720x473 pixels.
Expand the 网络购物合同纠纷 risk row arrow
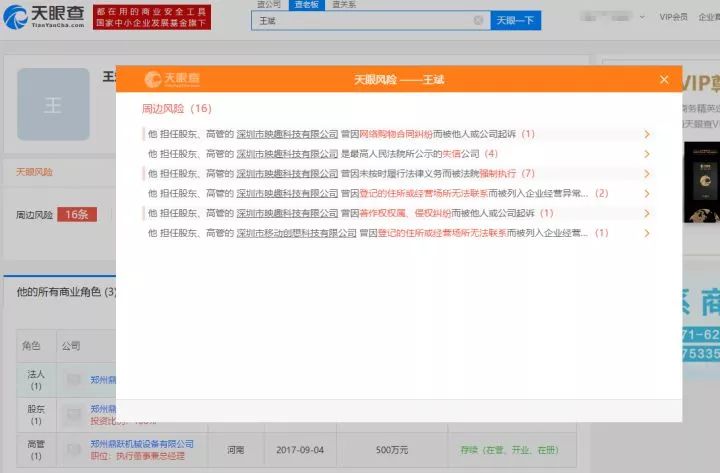coord(647,134)
